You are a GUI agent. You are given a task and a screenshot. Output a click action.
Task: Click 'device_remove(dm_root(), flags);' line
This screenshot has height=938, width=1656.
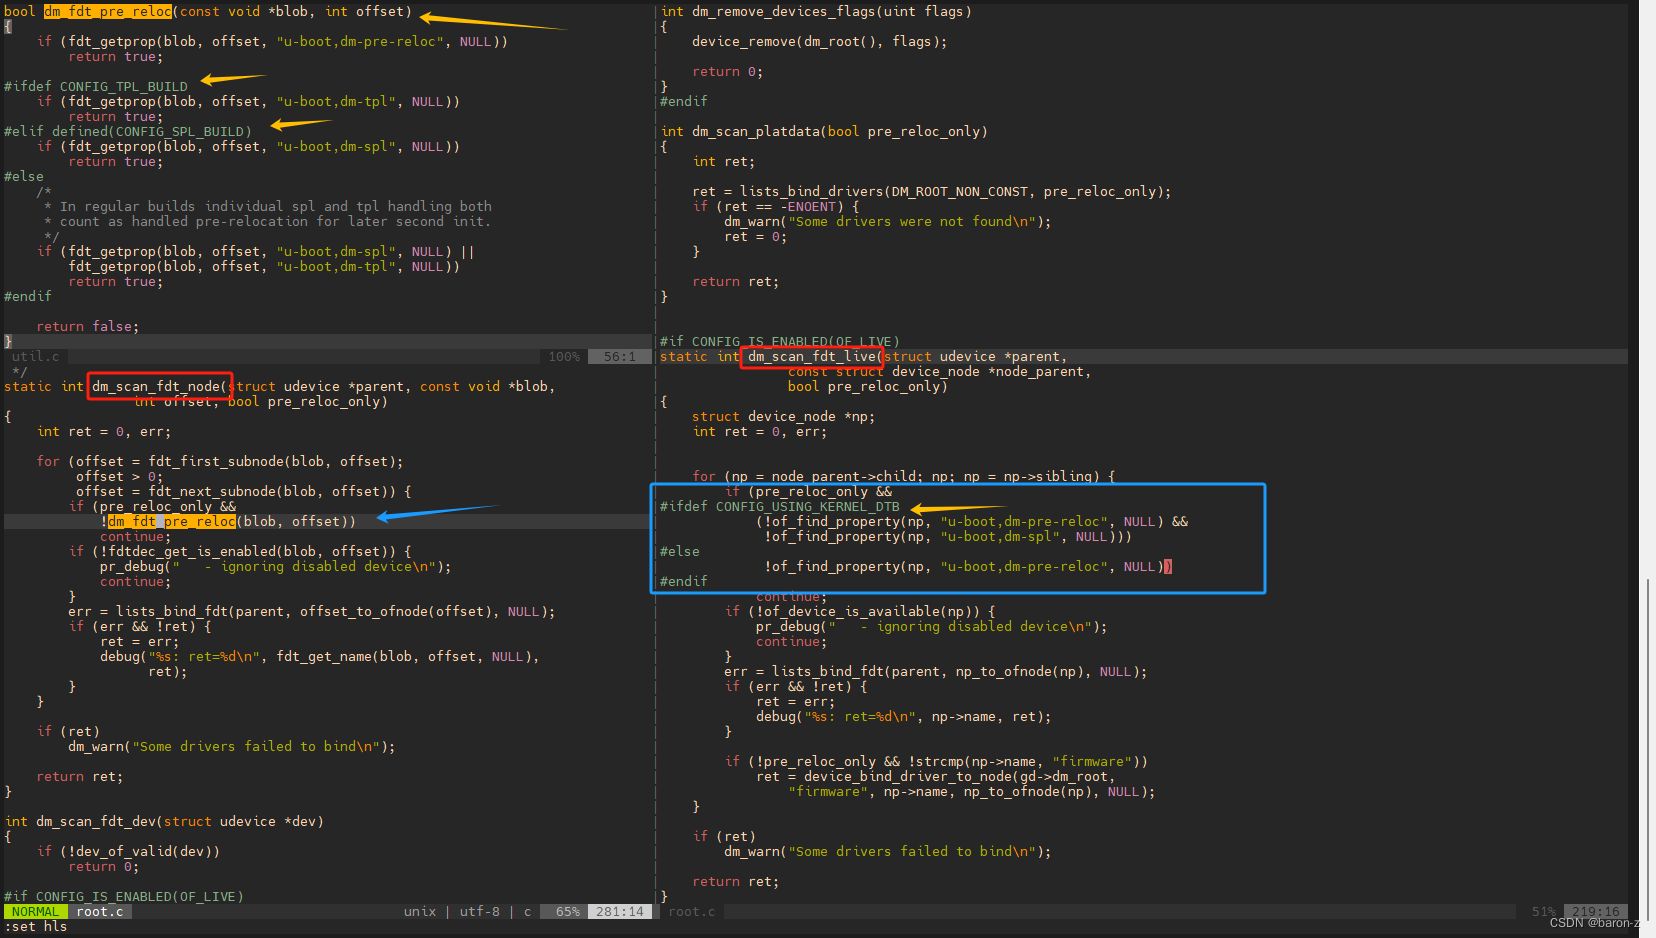pos(820,41)
